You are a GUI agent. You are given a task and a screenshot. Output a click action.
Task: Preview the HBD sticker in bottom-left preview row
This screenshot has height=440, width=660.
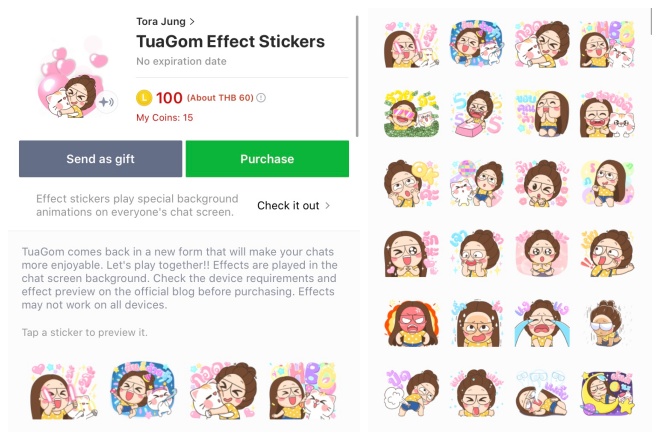pos(303,391)
